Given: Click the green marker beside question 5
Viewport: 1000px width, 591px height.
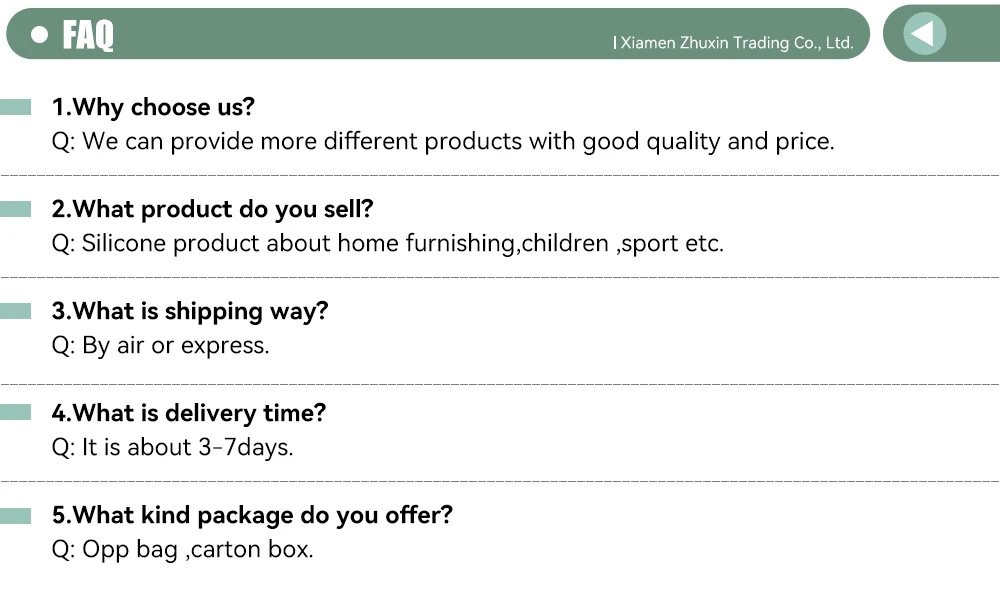Looking at the screenshot, I should pyautogui.click(x=16, y=515).
